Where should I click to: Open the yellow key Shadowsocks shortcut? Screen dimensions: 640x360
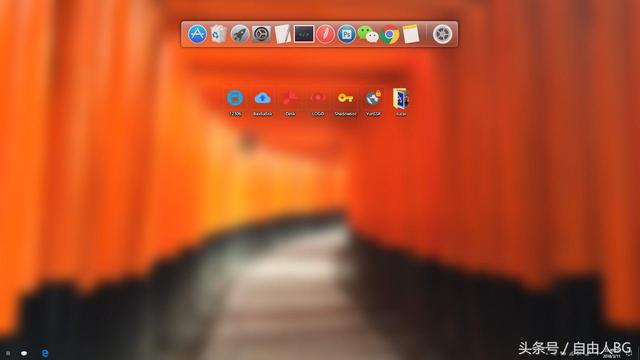point(345,102)
